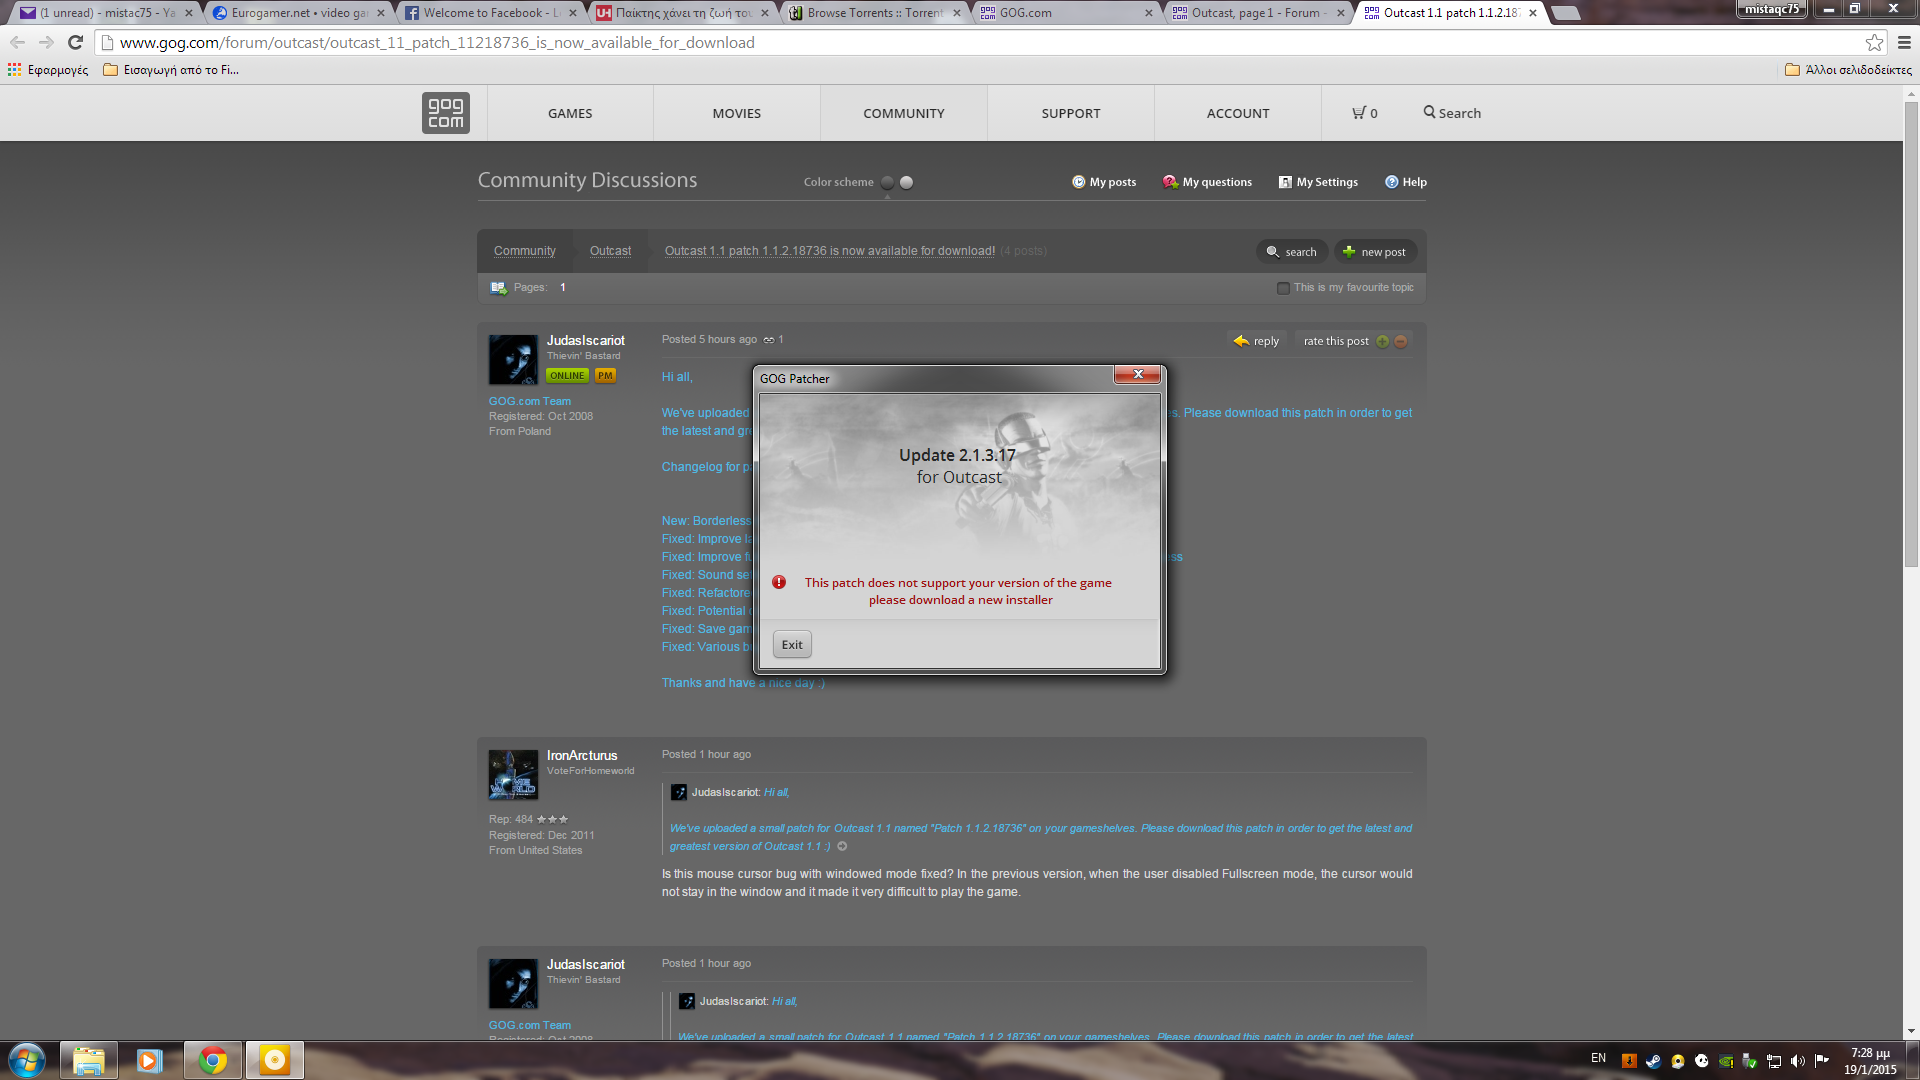This screenshot has width=1920, height=1080.
Task: Open the ACCOUNT menu
Action: (x=1238, y=113)
